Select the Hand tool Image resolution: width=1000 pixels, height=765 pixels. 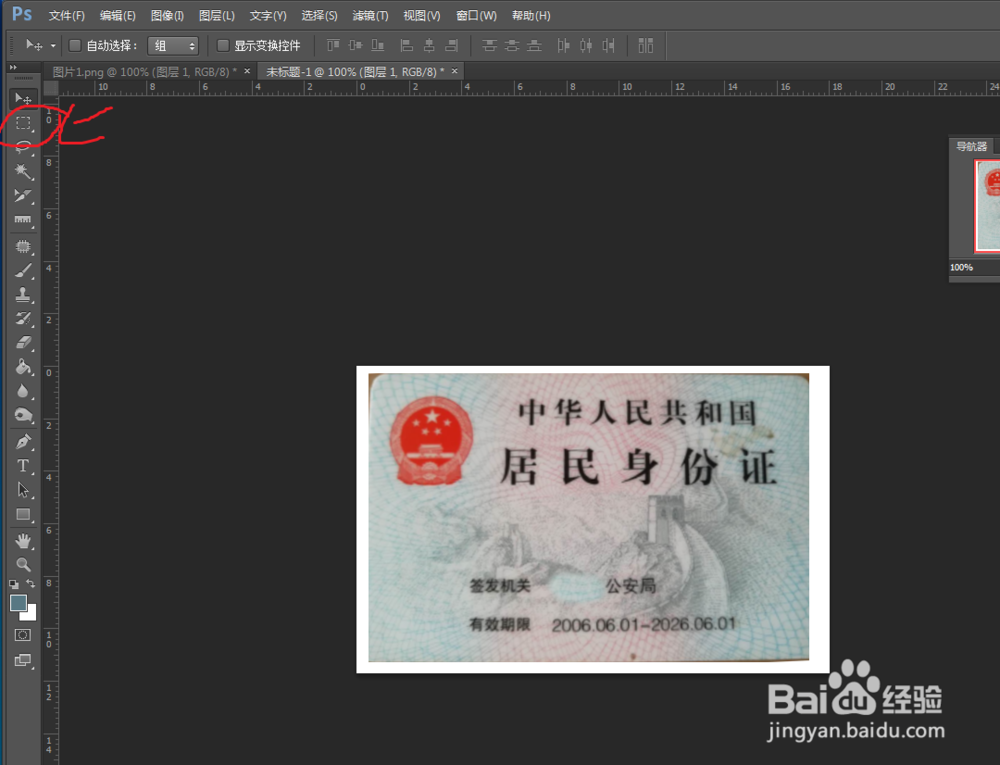23,540
